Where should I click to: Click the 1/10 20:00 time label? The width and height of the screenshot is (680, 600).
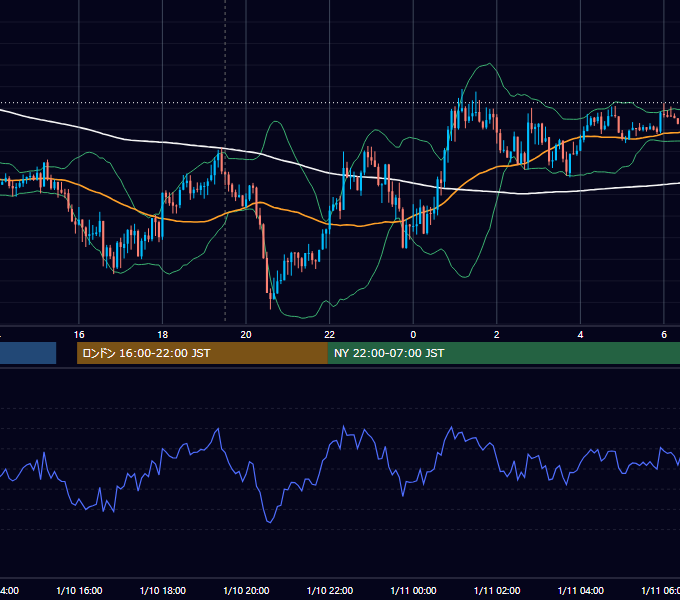click(x=246, y=590)
